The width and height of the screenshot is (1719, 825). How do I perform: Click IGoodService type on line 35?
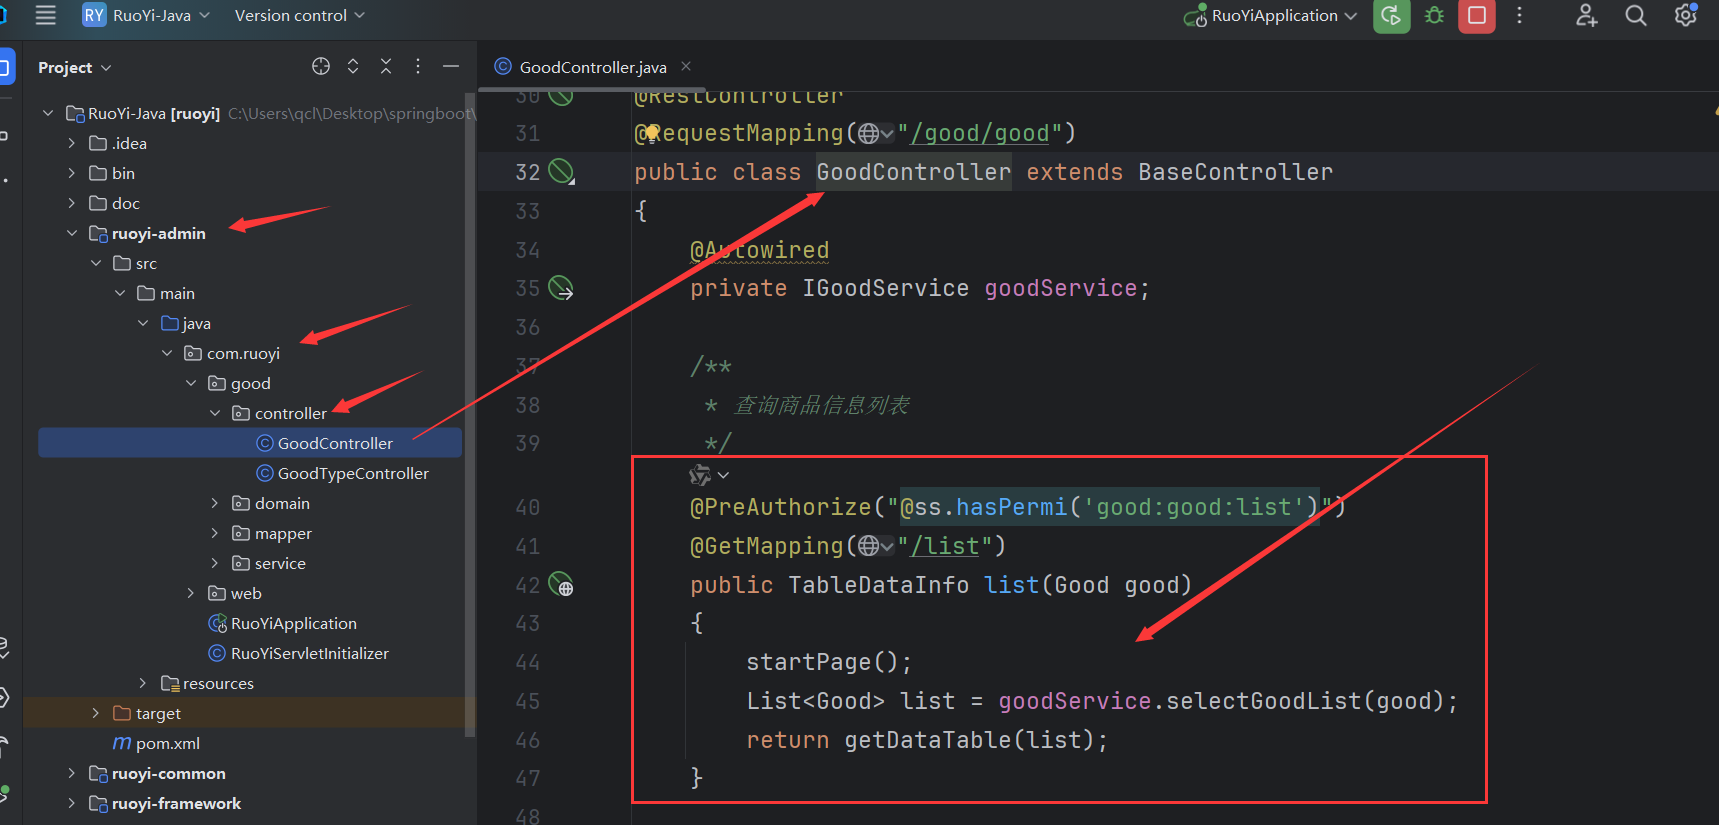coord(885,288)
